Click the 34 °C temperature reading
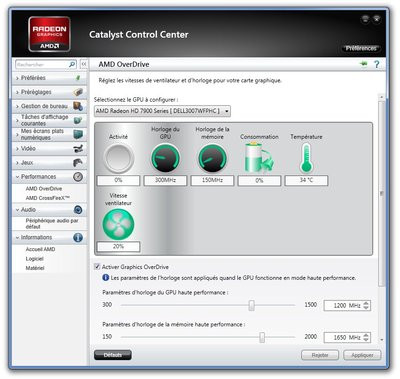400x379 pixels. click(x=306, y=180)
